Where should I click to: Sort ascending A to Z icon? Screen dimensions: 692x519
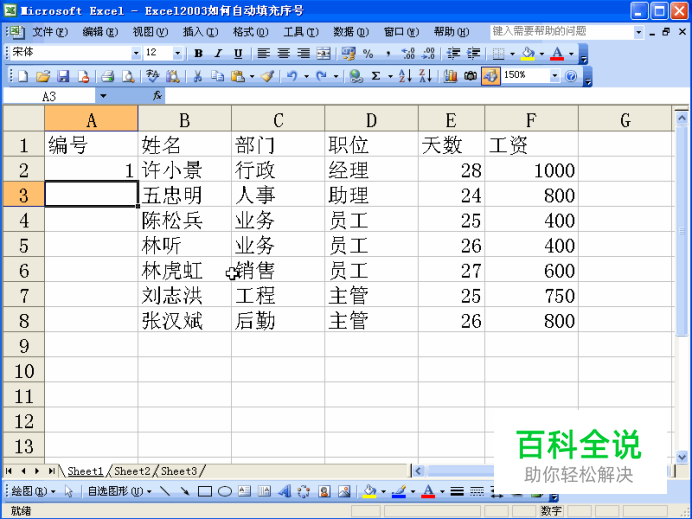pos(405,76)
